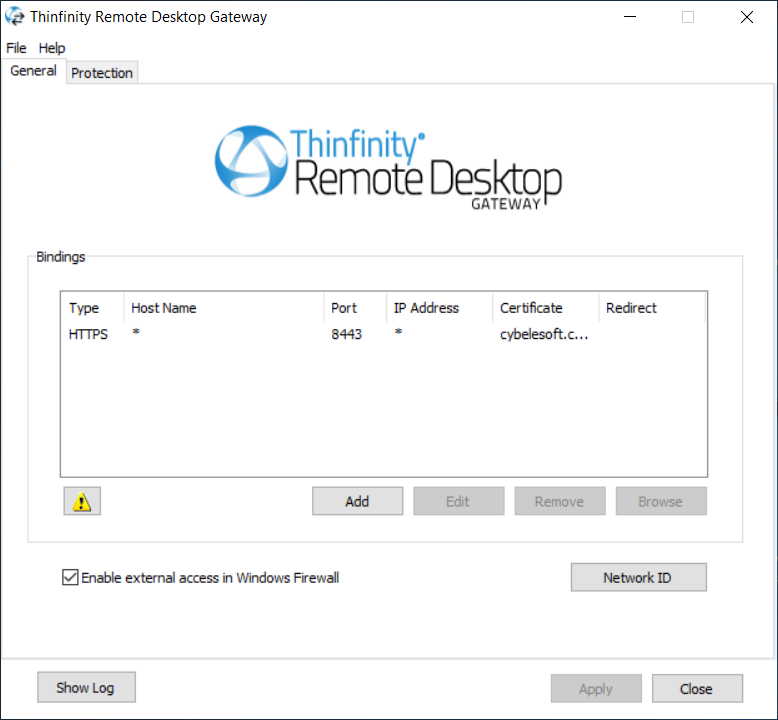Click the Browse button
778x720 pixels.
(x=661, y=501)
